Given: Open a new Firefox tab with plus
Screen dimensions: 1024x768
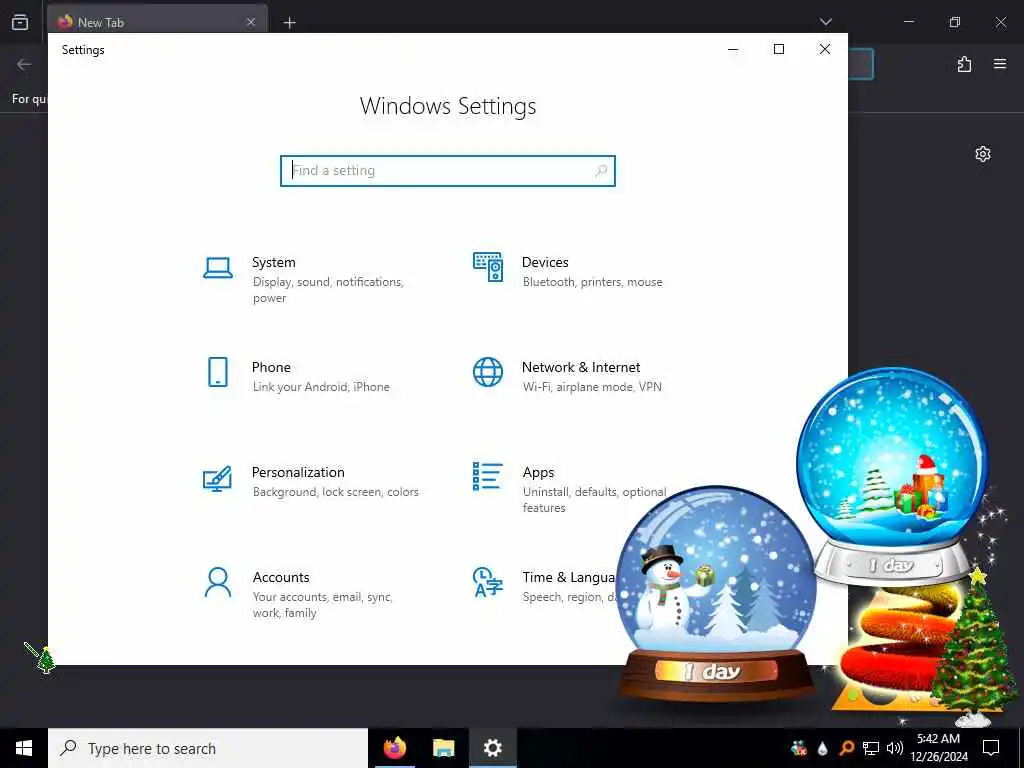Looking at the screenshot, I should pyautogui.click(x=289, y=23).
